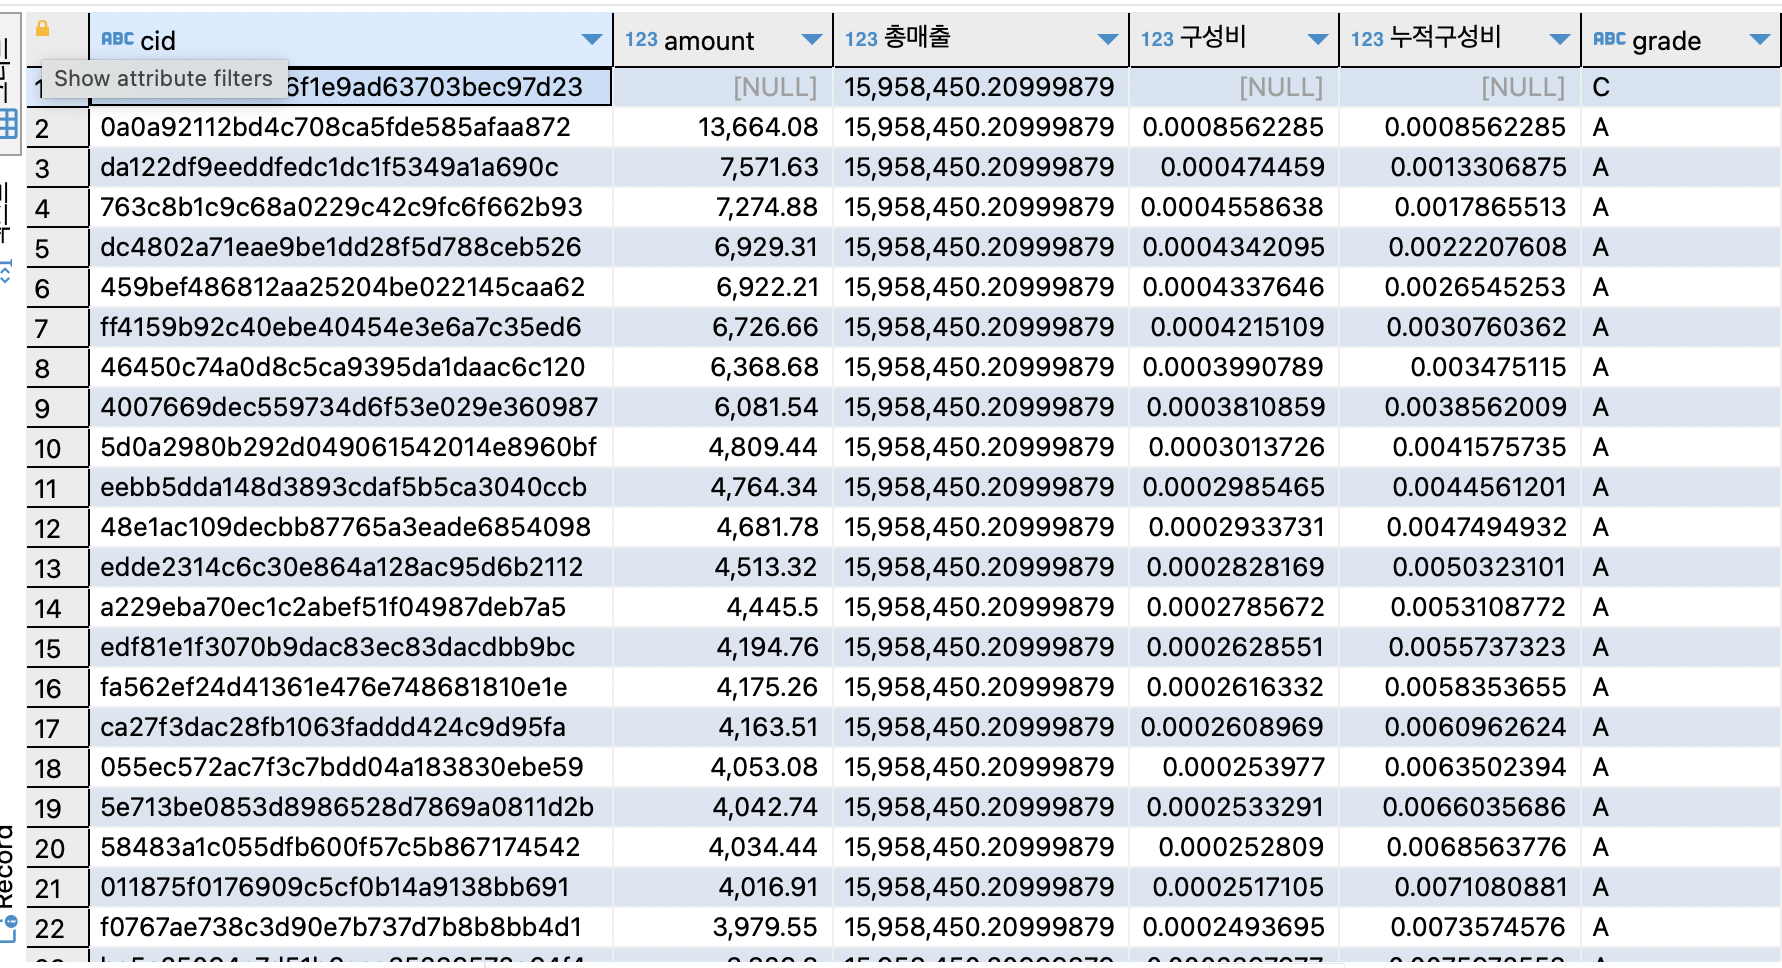Click the lock icon in the grid corner
The image size is (1782, 968).
tap(43, 28)
